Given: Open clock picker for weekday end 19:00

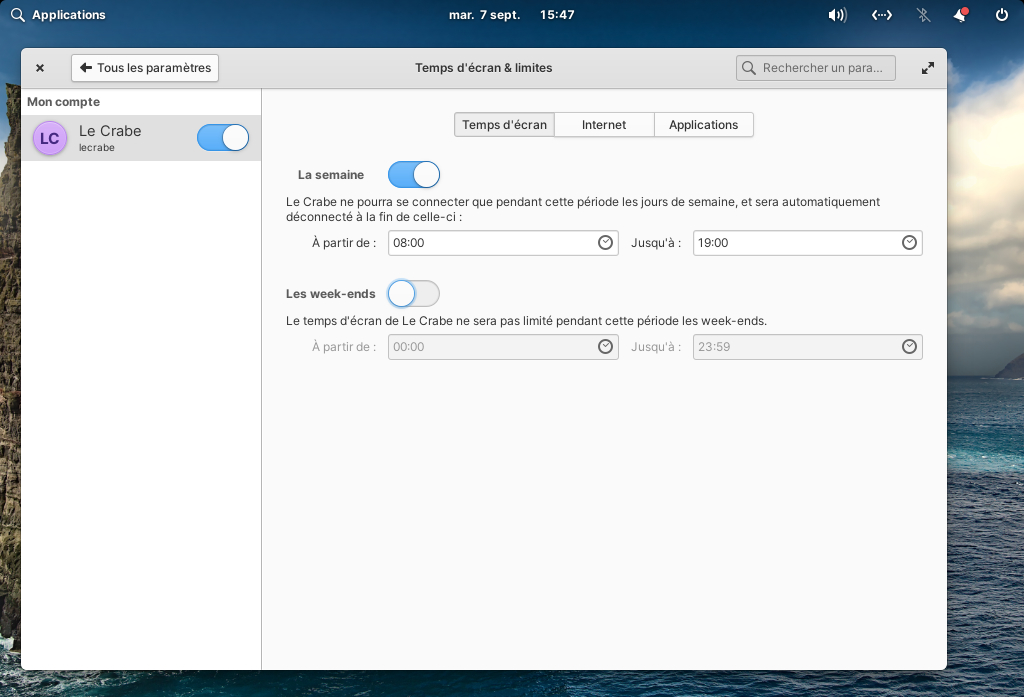Looking at the screenshot, I should (x=909, y=242).
